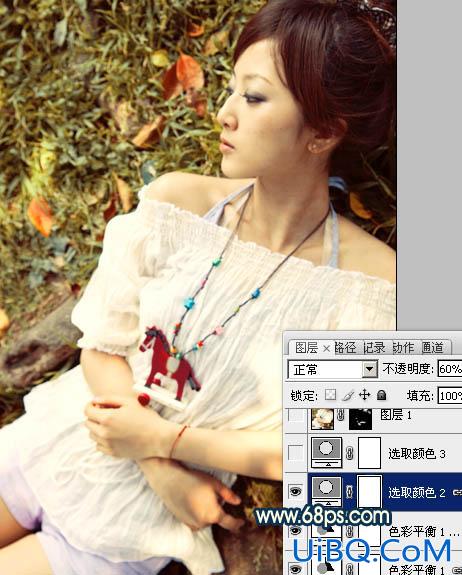Select the 选取颜色 2 layer name
462x575 pixels.
pos(417,492)
